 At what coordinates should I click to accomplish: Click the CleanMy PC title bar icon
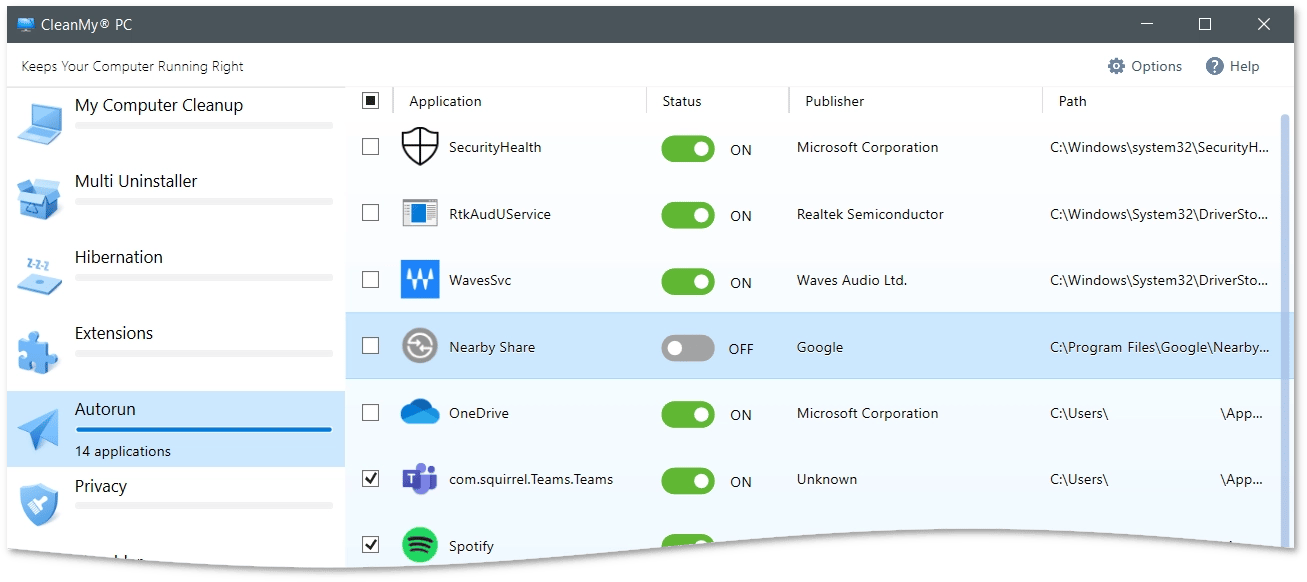26,25
